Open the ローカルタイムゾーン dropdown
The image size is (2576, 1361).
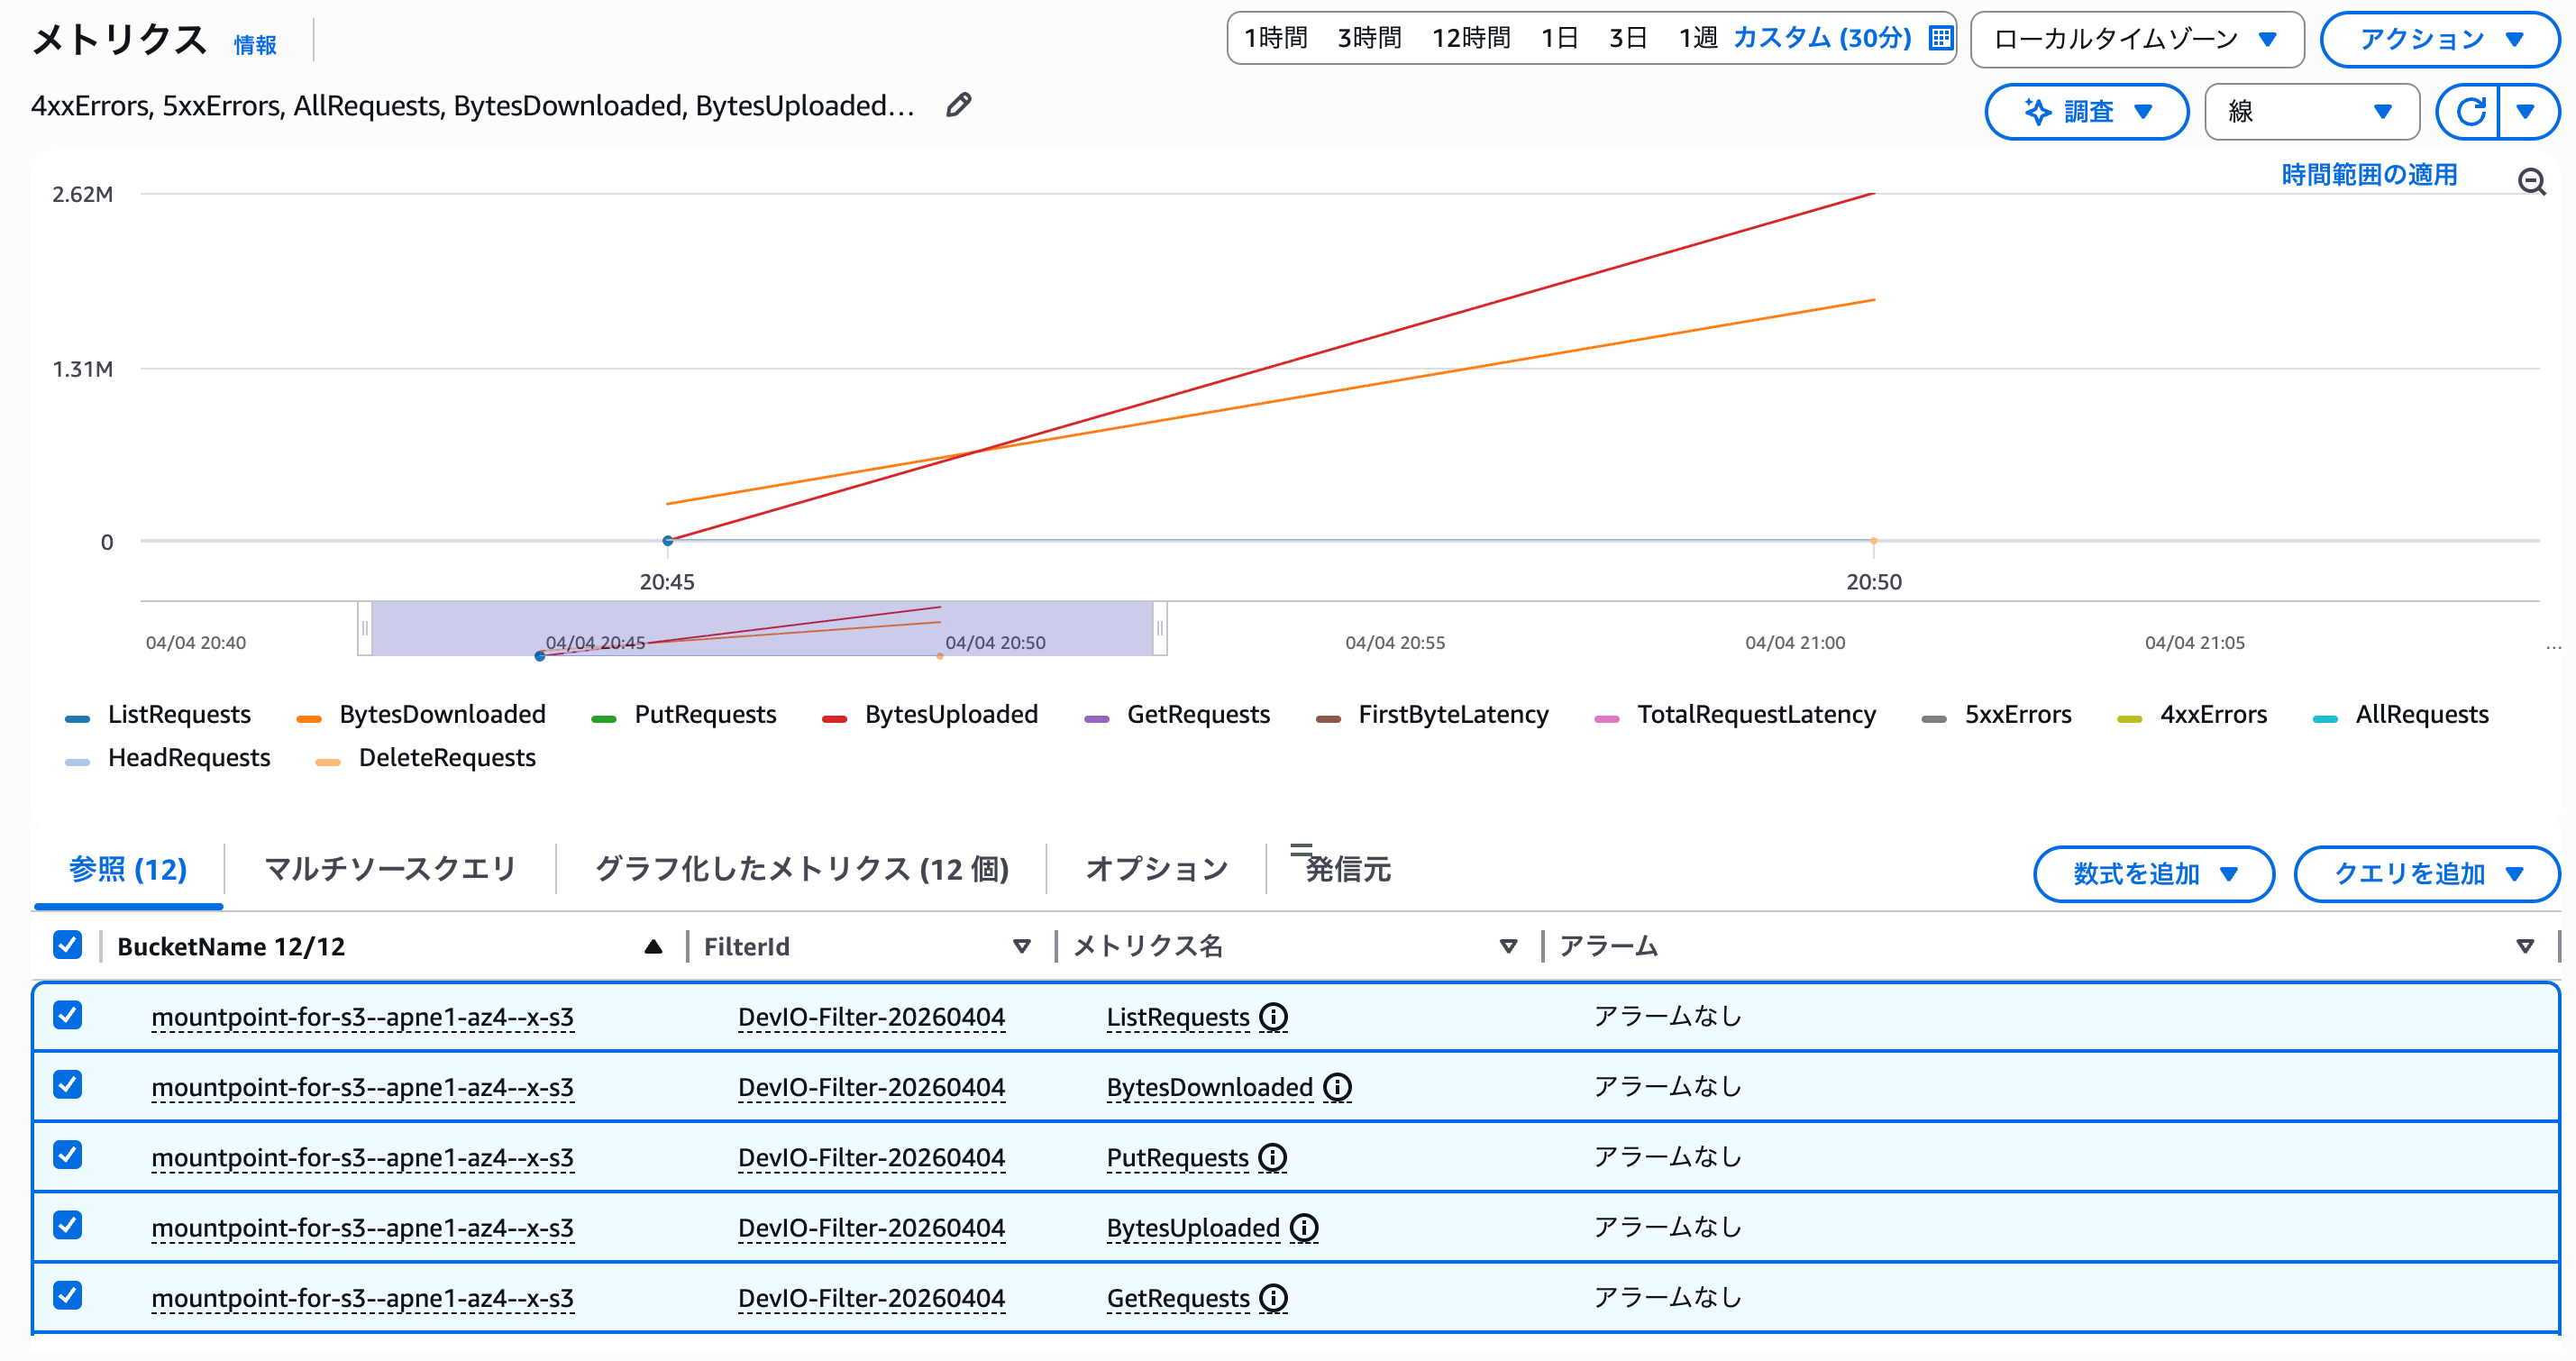point(2136,39)
